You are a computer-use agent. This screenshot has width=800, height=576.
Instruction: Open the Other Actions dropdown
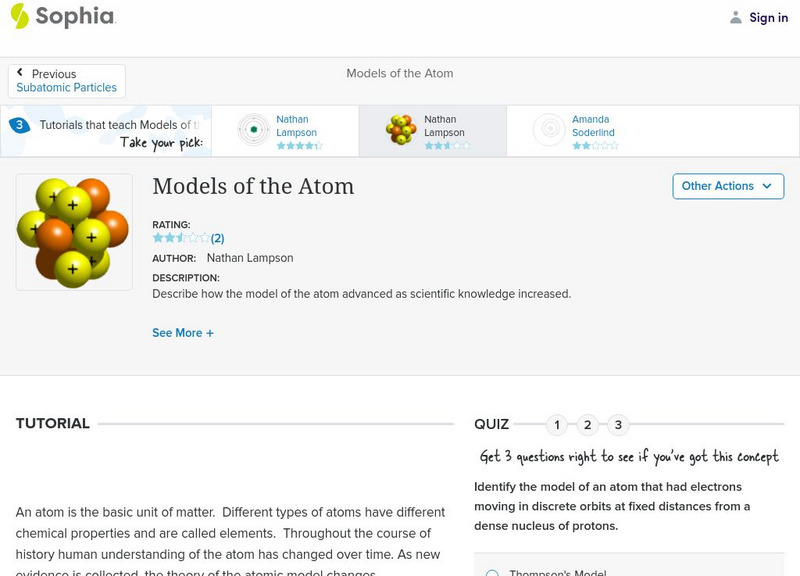coord(727,186)
